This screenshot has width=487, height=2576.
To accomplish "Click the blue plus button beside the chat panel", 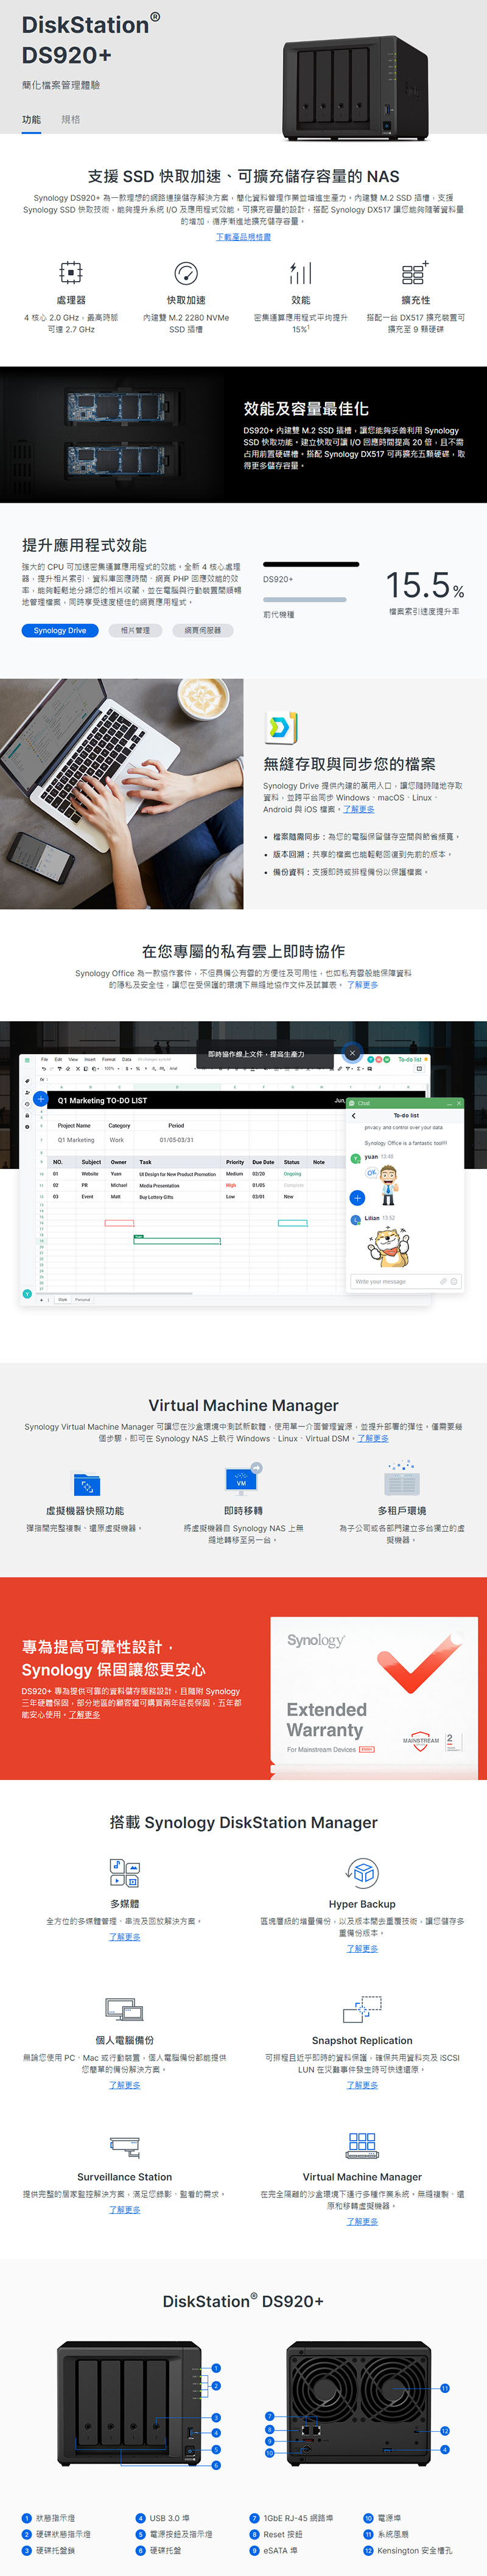I will [357, 1198].
